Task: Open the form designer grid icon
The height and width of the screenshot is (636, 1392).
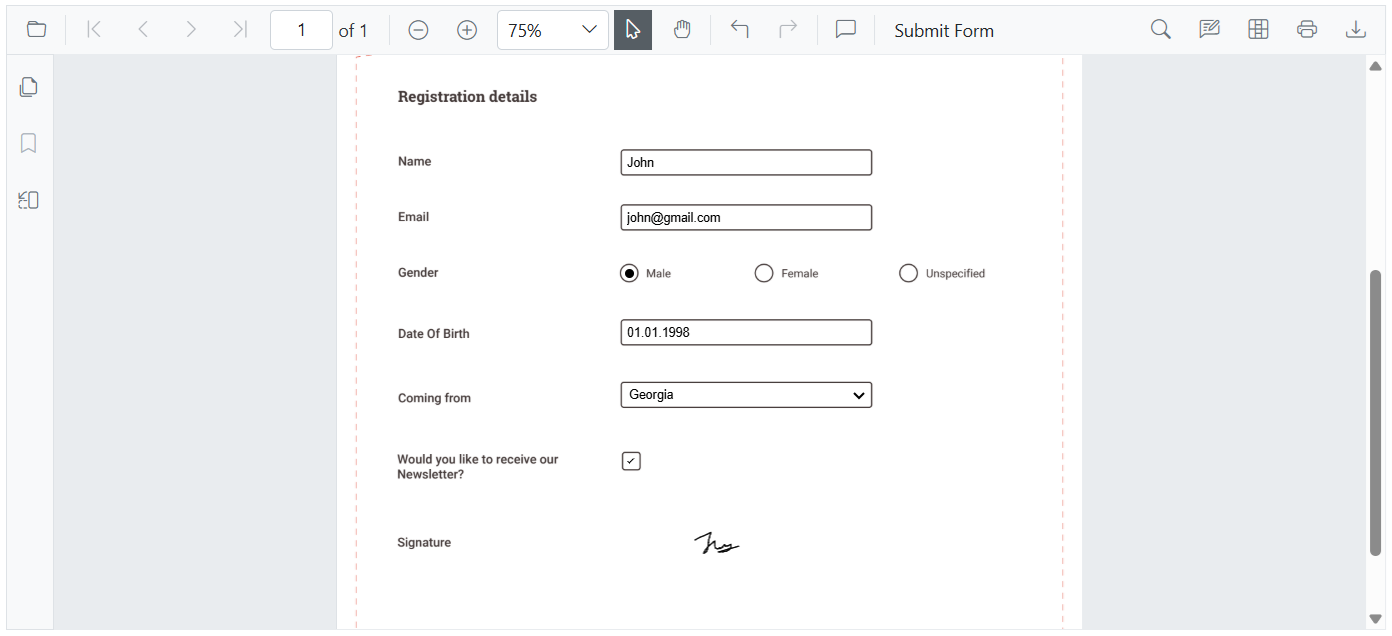Action: coord(1259,30)
